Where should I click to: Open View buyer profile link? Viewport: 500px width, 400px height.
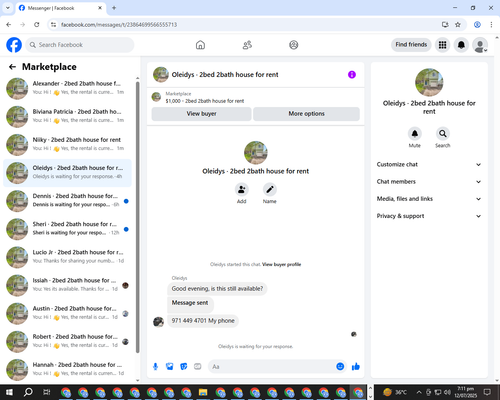[281, 264]
